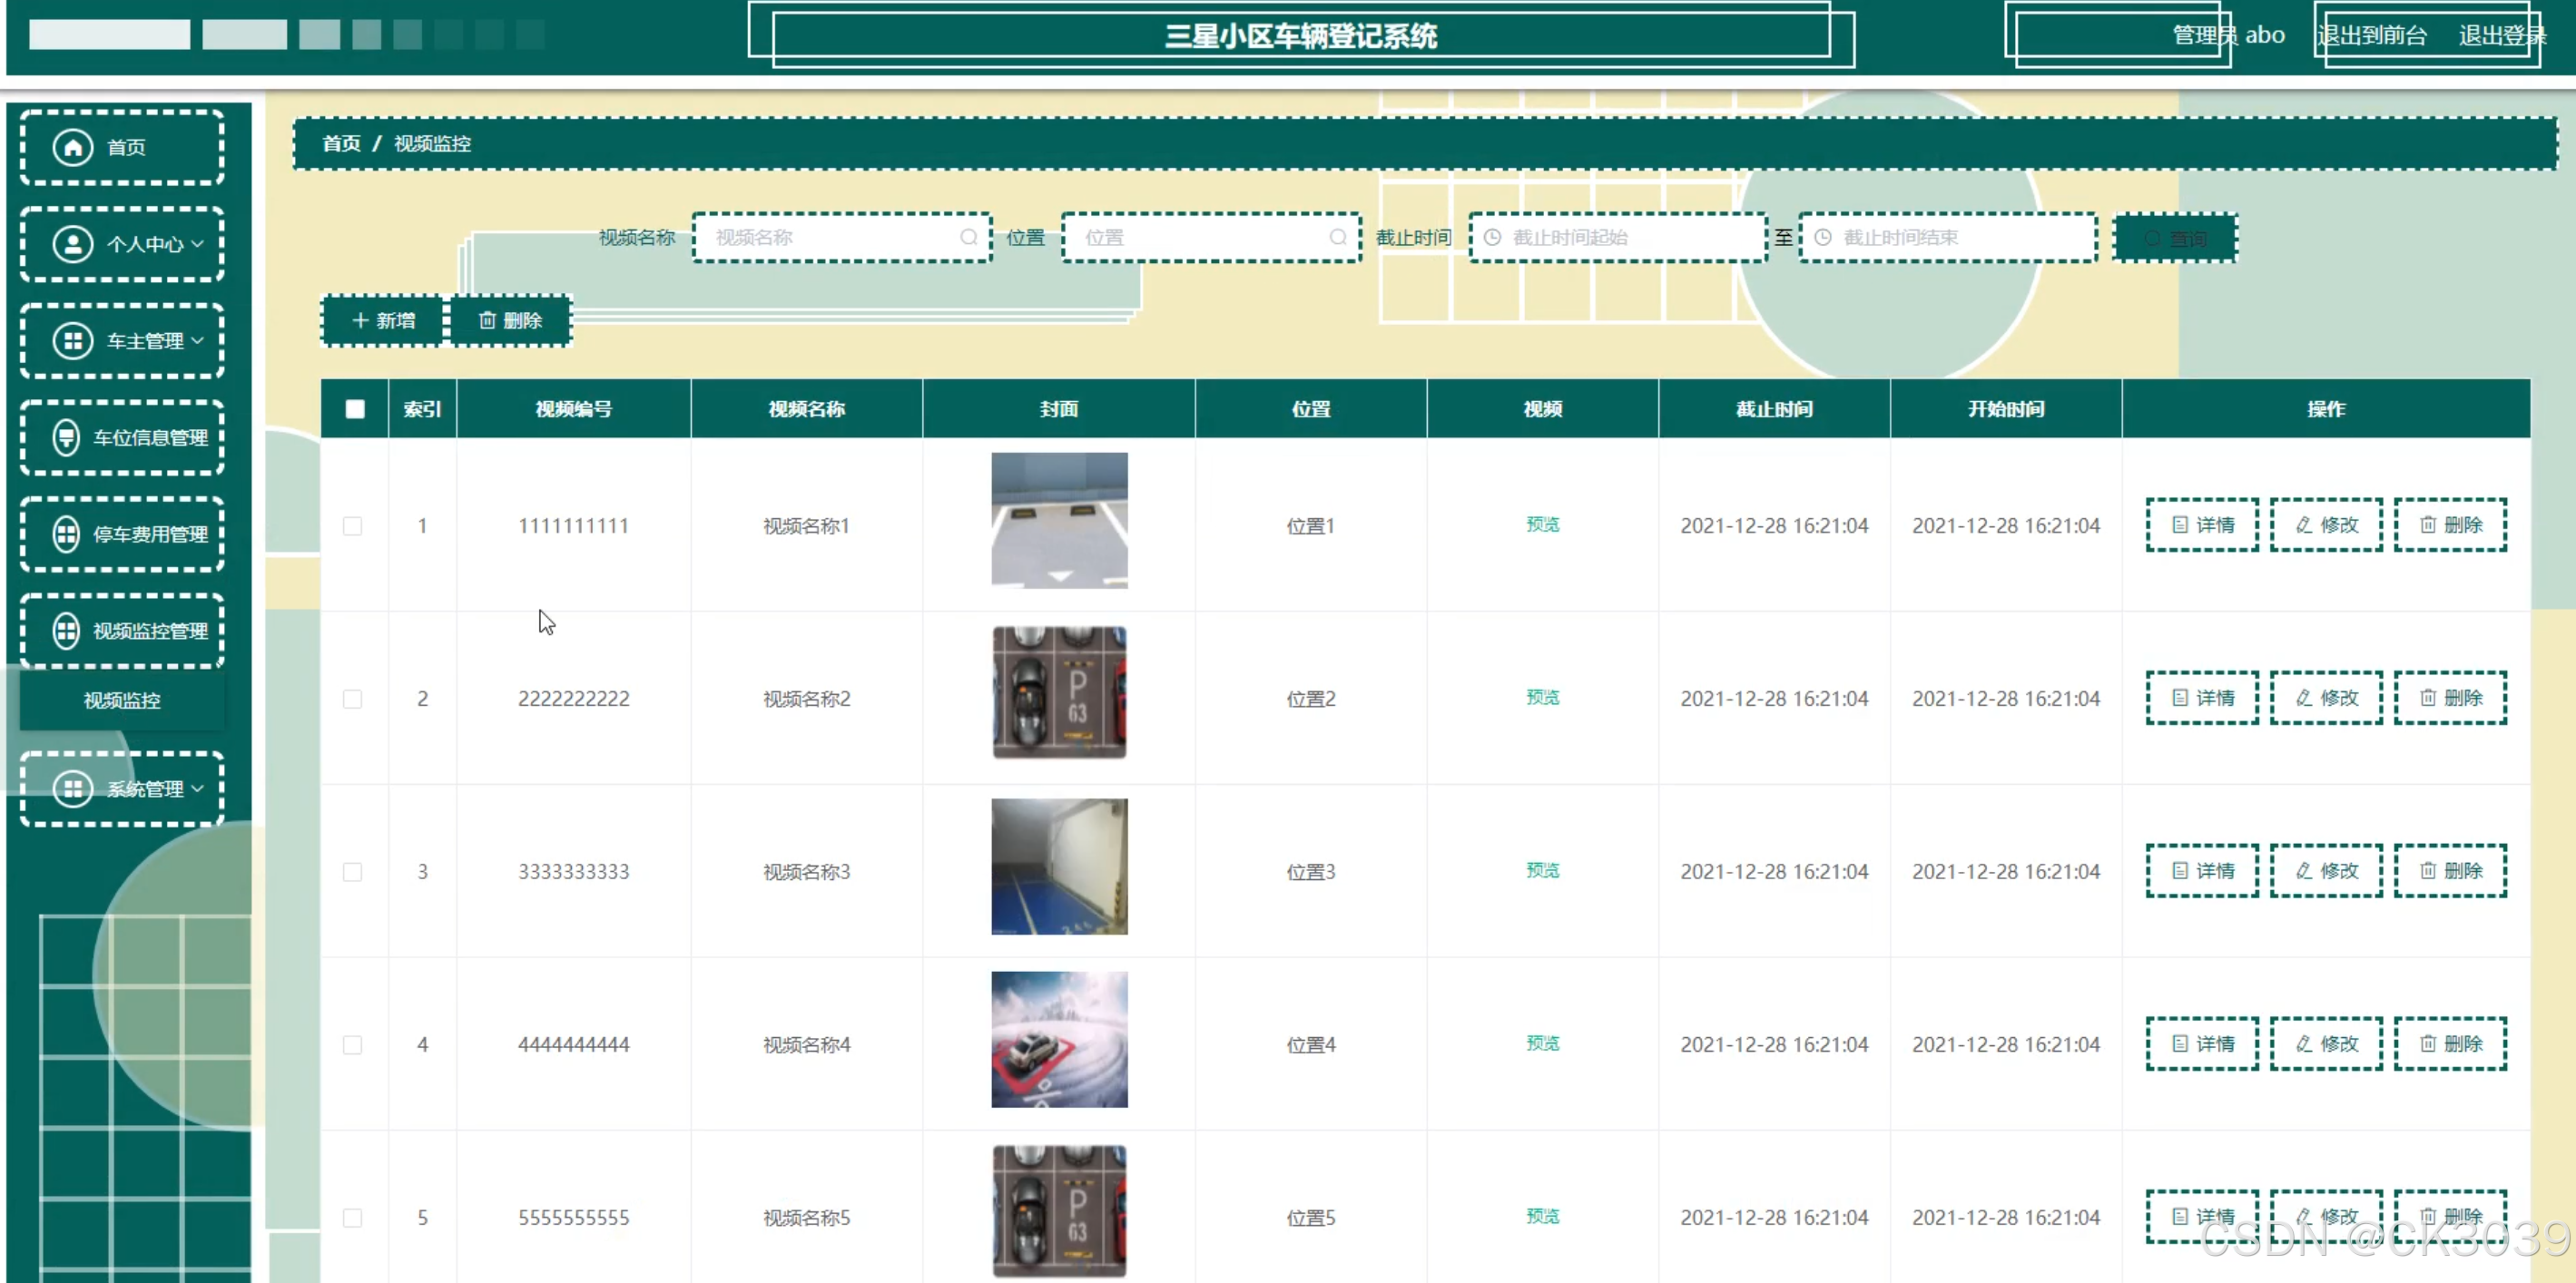The width and height of the screenshot is (2576, 1283).
Task: Click 预览 link for 视频名称2
Action: (x=1542, y=697)
